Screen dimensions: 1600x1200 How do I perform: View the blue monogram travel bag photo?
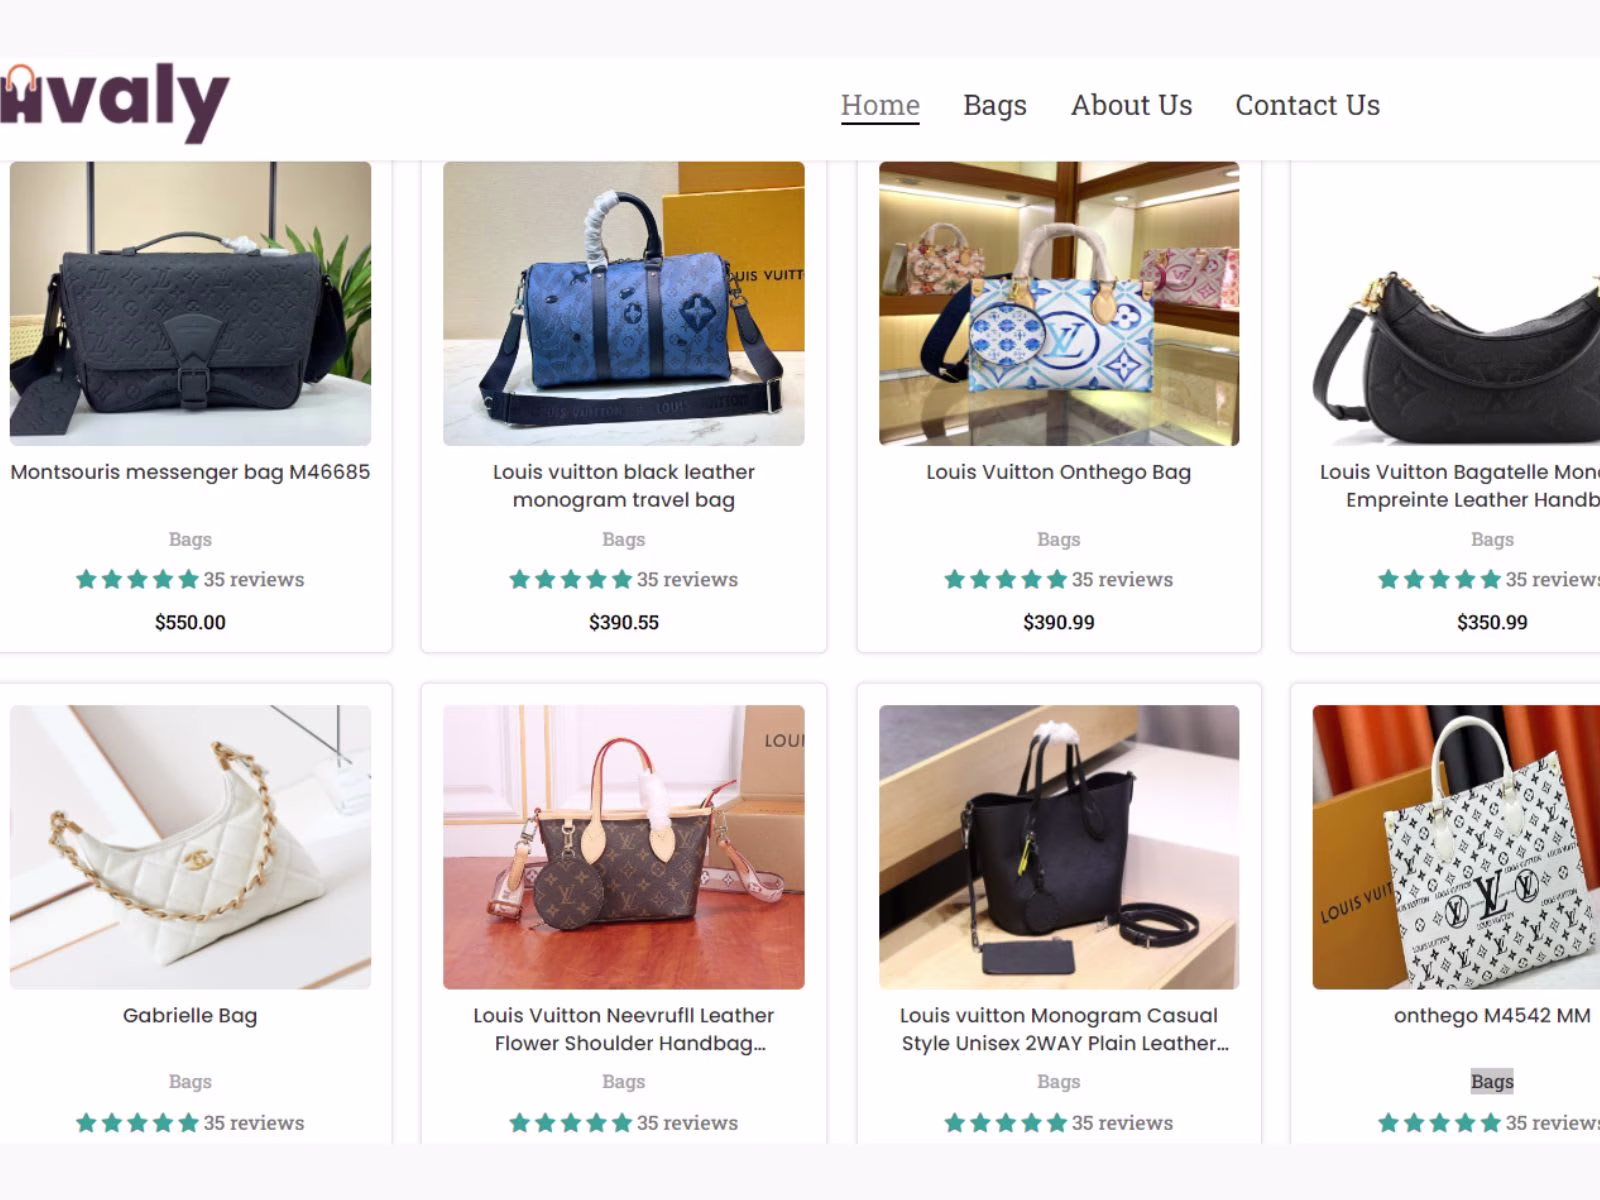[623, 304]
